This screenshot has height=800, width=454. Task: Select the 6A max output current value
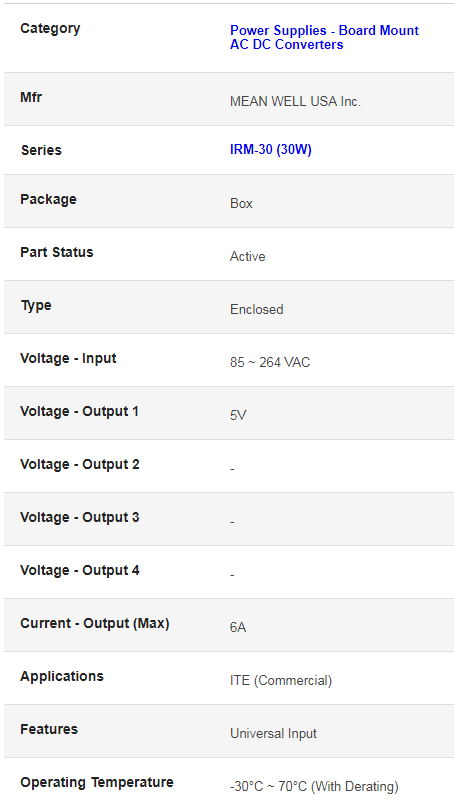[x=238, y=628]
